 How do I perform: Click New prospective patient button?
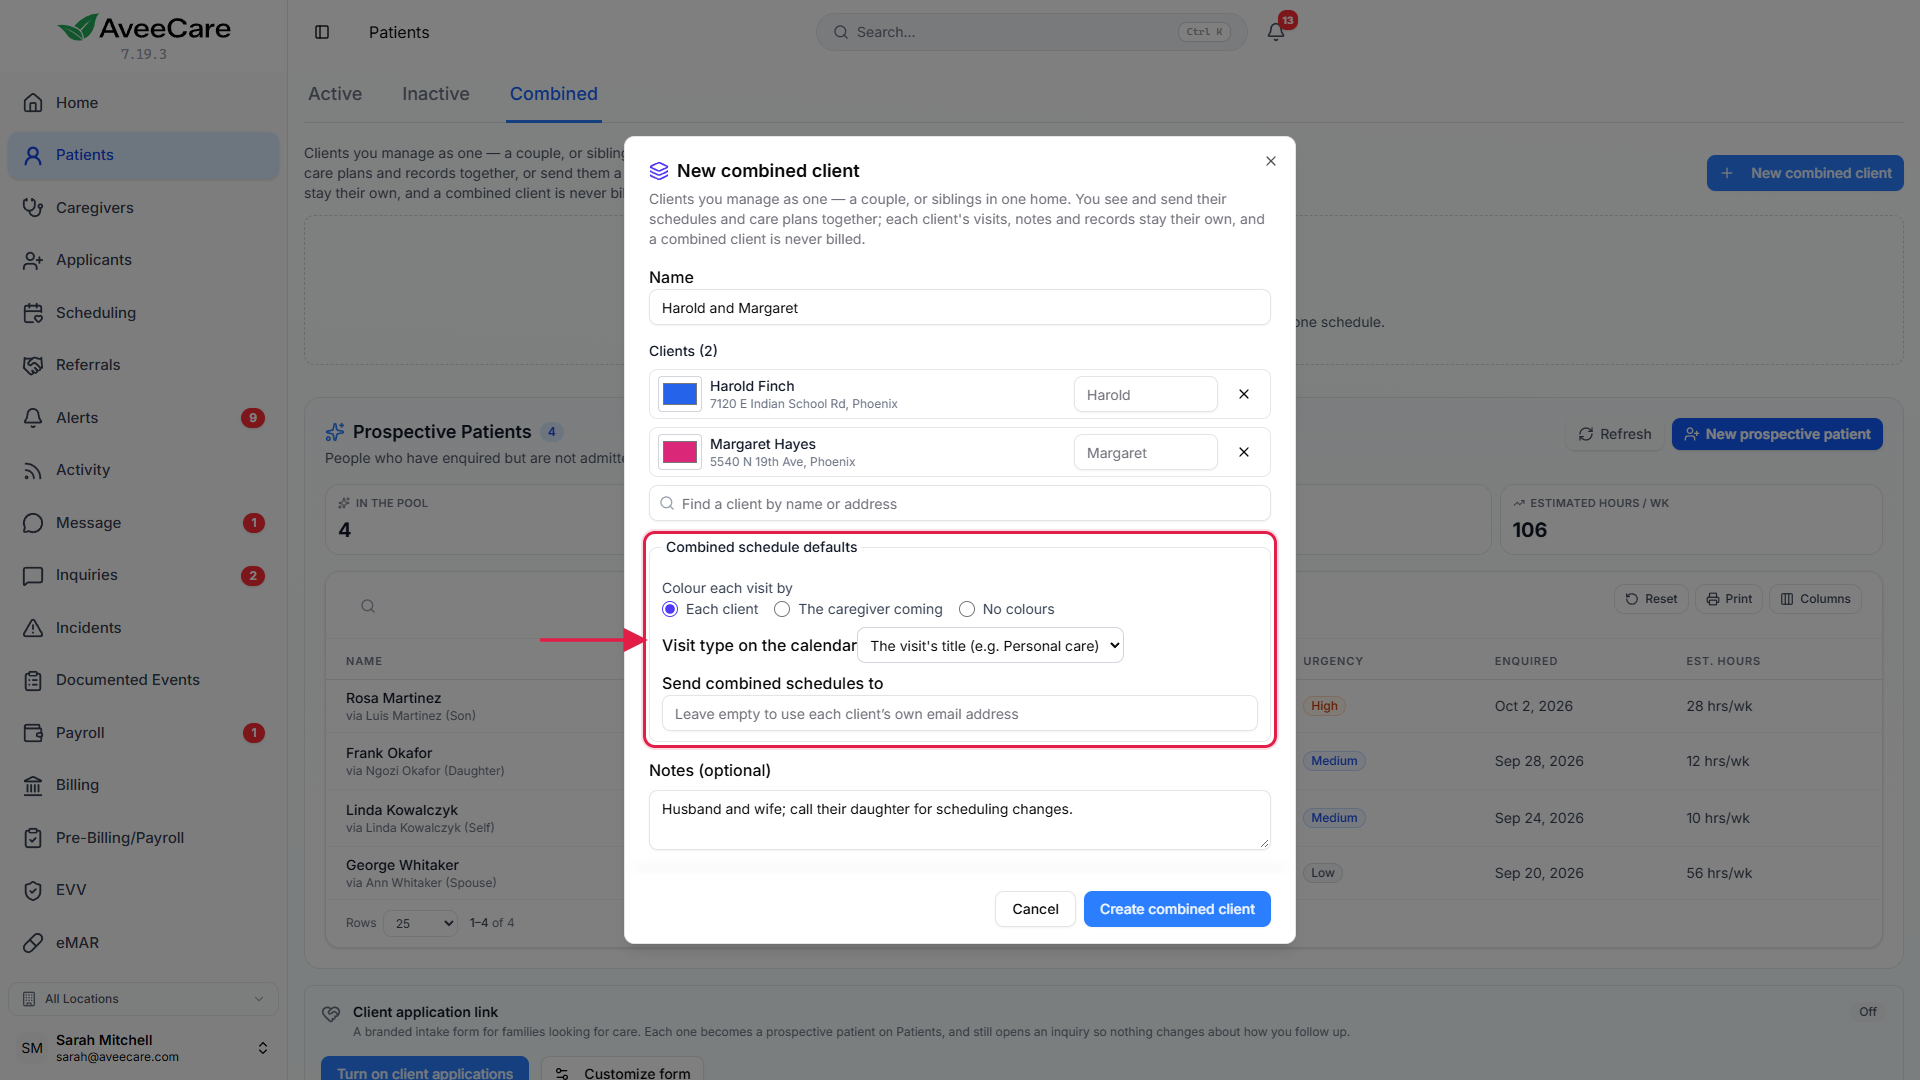1777,434
